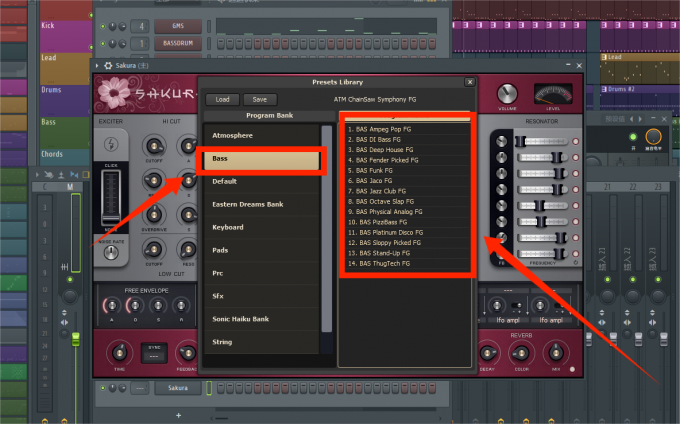Screen dimensions: 680x424
Task: Click the first Resonator row knob
Action: point(501,141)
